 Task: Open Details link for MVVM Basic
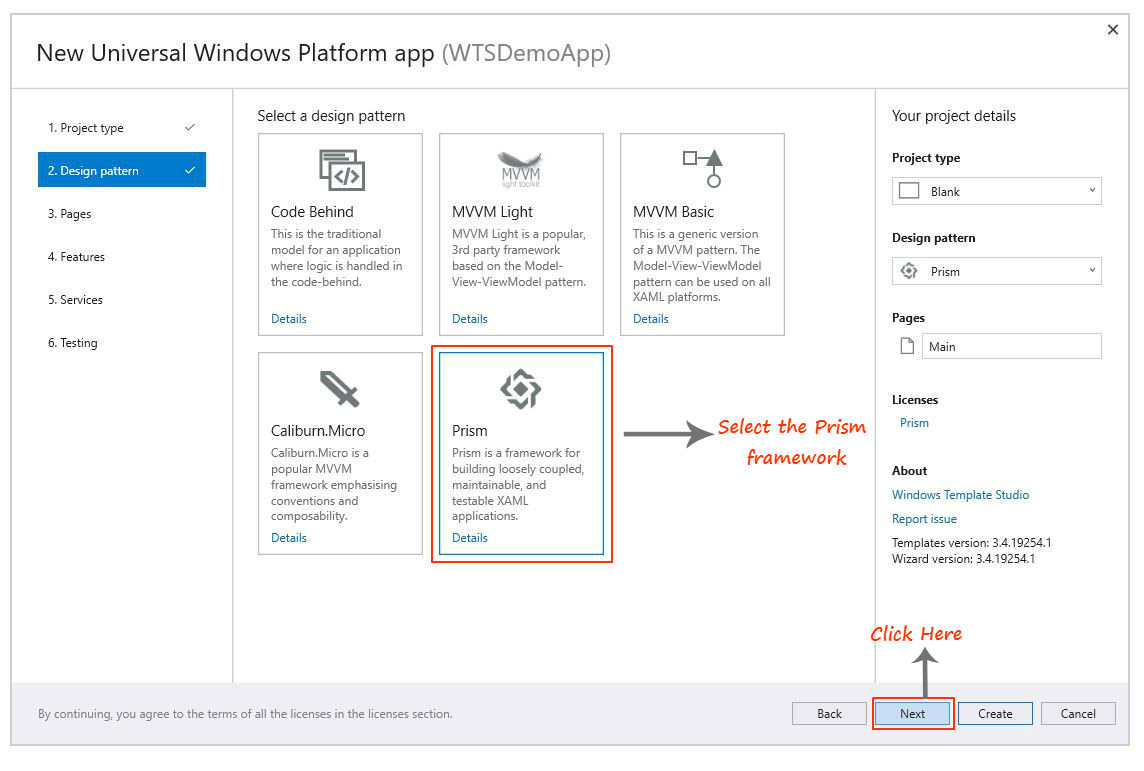click(x=651, y=319)
